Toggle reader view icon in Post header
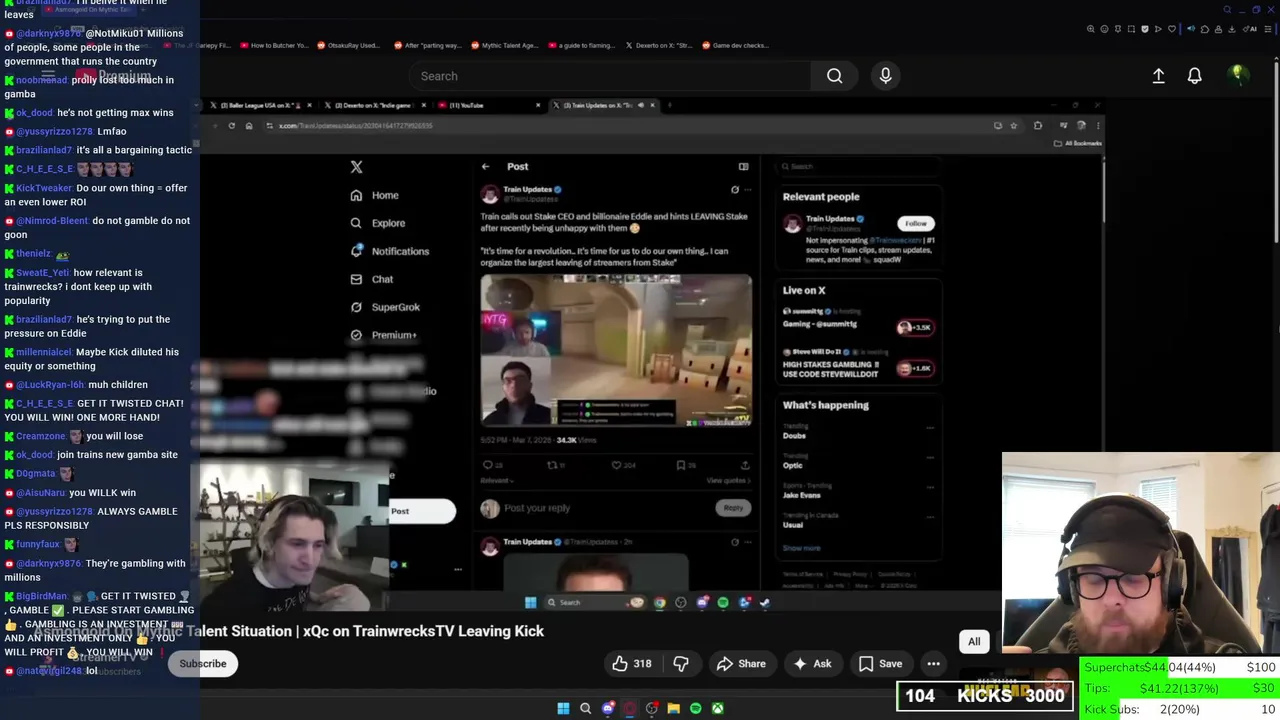 (x=743, y=167)
